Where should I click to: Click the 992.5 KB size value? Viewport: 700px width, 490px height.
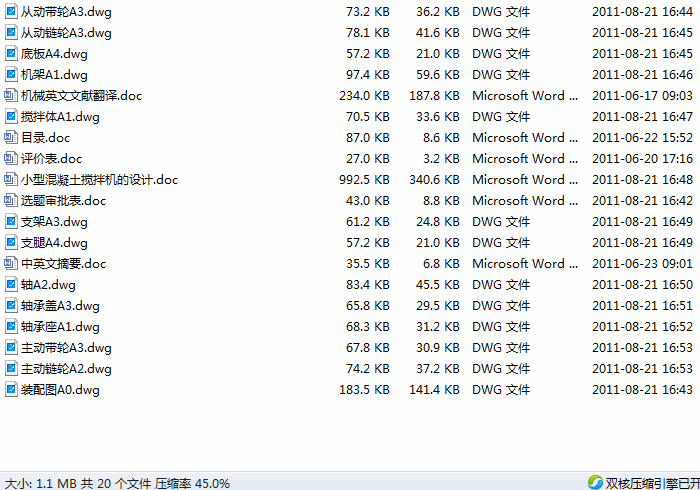[x=364, y=179]
